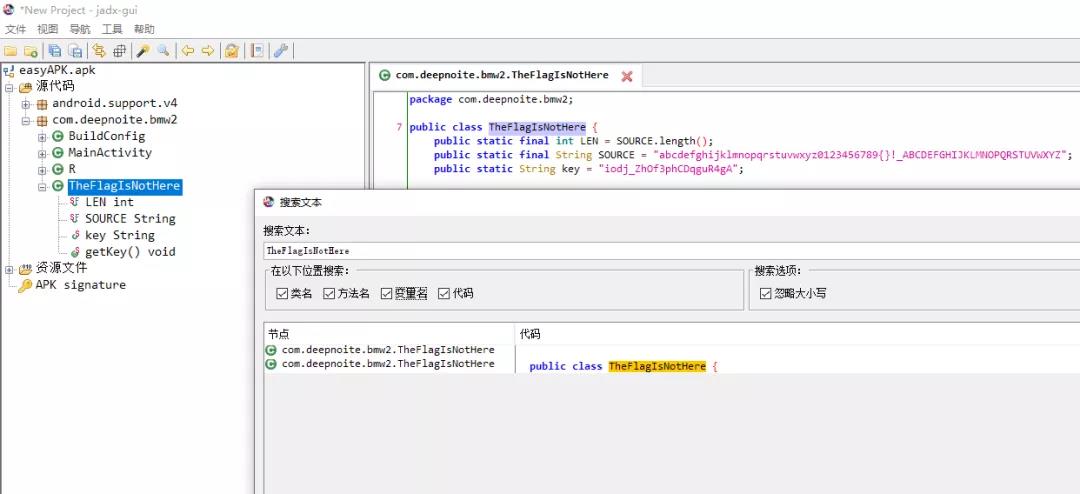Toggle the Deobfuscation lock icon
The width and height of the screenshot is (1080, 494).
[232, 51]
